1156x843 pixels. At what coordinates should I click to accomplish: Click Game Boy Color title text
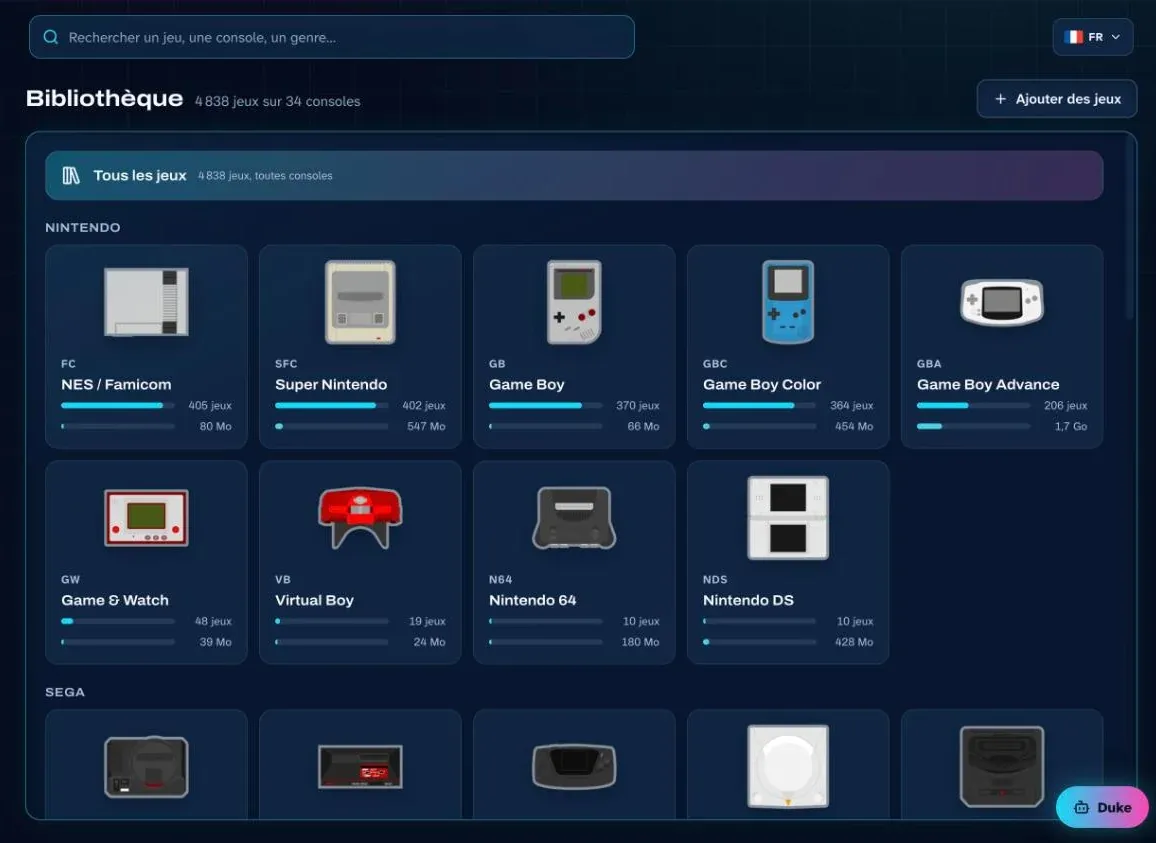(x=762, y=384)
